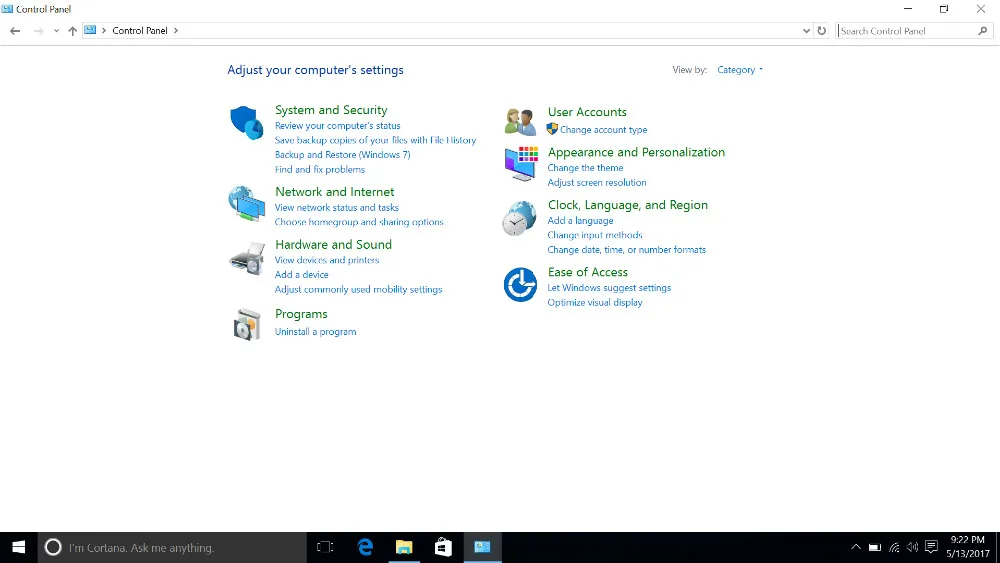
Task: Open User Accounts category heading
Action: 587,112
